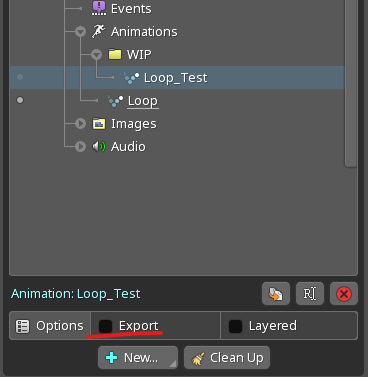Delete Loop_Test with the red X button

coord(344,294)
